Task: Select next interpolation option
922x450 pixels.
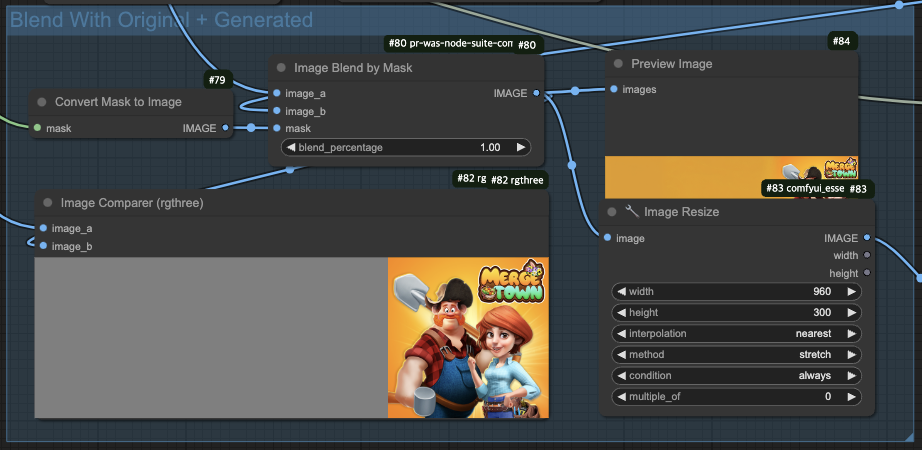Action: coord(851,334)
